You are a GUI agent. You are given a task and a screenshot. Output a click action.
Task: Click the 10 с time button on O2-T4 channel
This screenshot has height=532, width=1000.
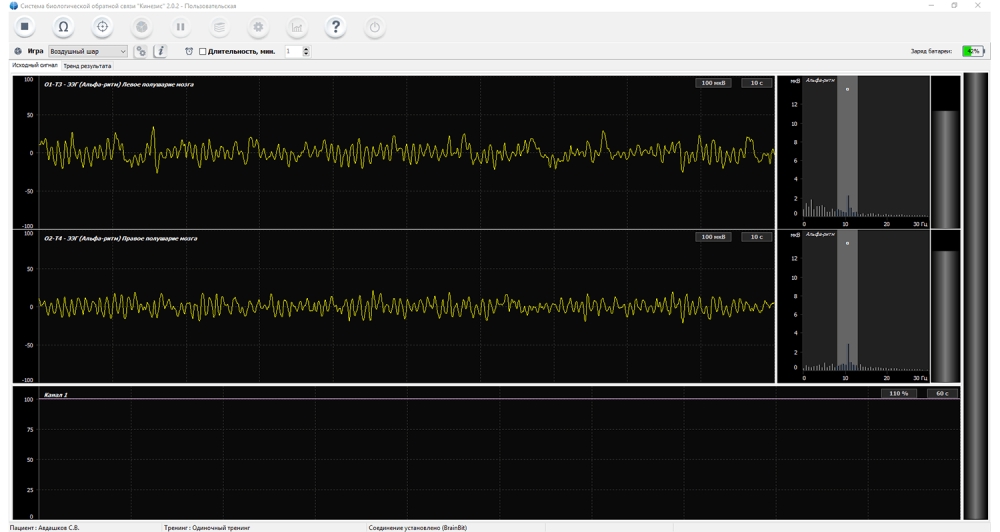756,237
